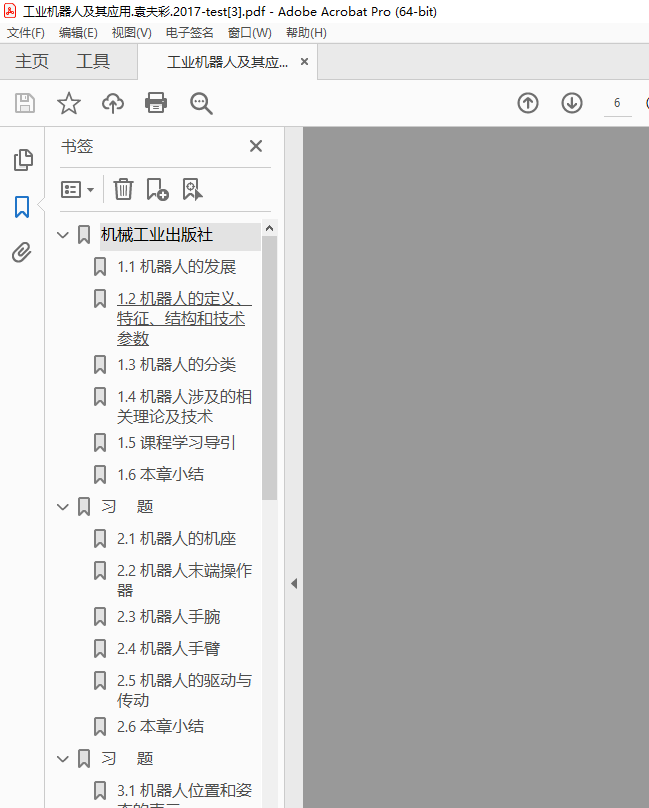649x808 pixels.
Task: Open the 电子签名 menu
Action: pyautogui.click(x=189, y=33)
